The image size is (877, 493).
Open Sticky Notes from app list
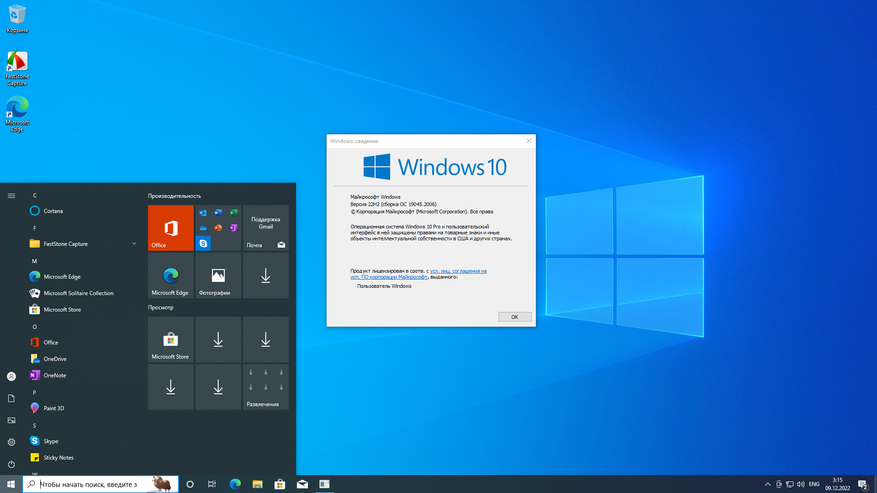[83, 457]
